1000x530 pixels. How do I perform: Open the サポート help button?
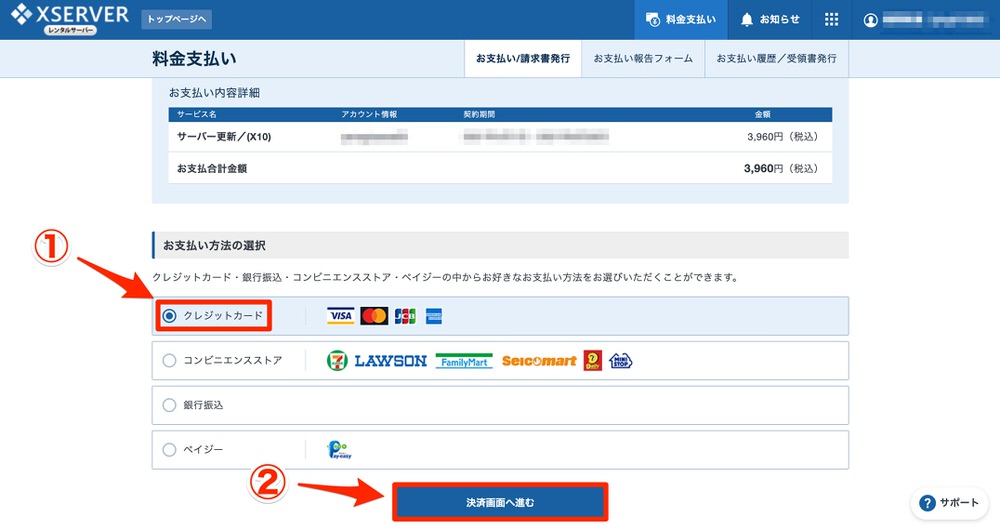(x=949, y=503)
